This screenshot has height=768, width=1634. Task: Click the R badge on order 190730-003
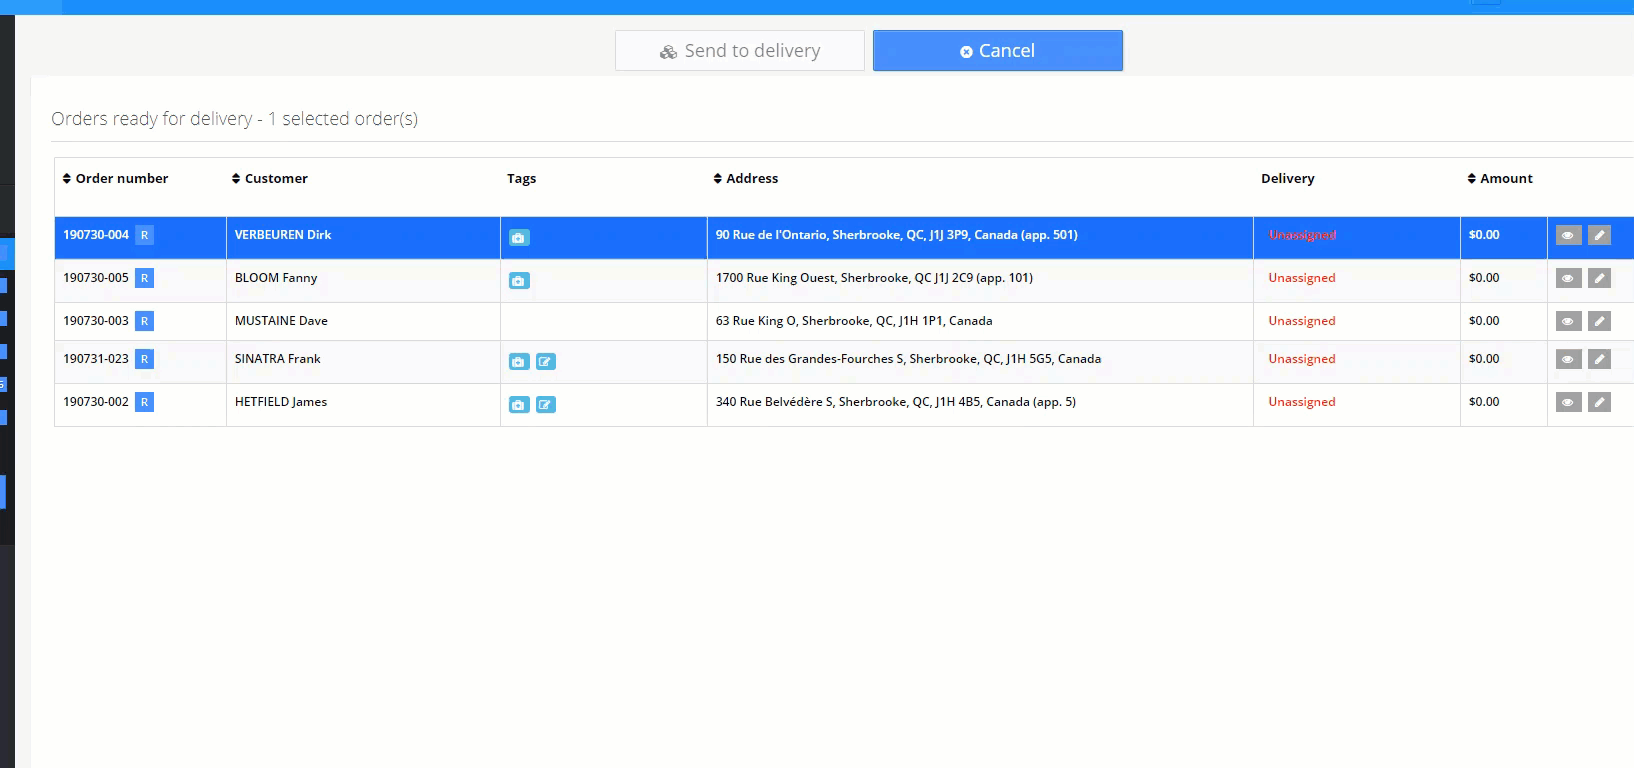[x=145, y=322]
